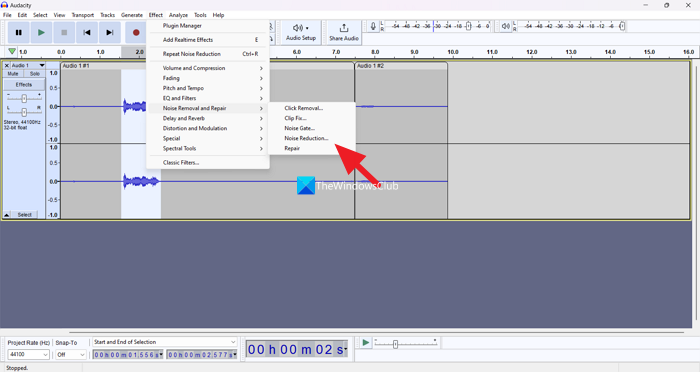This screenshot has height=372, width=700.
Task: Click the track Effects button
Action: [24, 85]
